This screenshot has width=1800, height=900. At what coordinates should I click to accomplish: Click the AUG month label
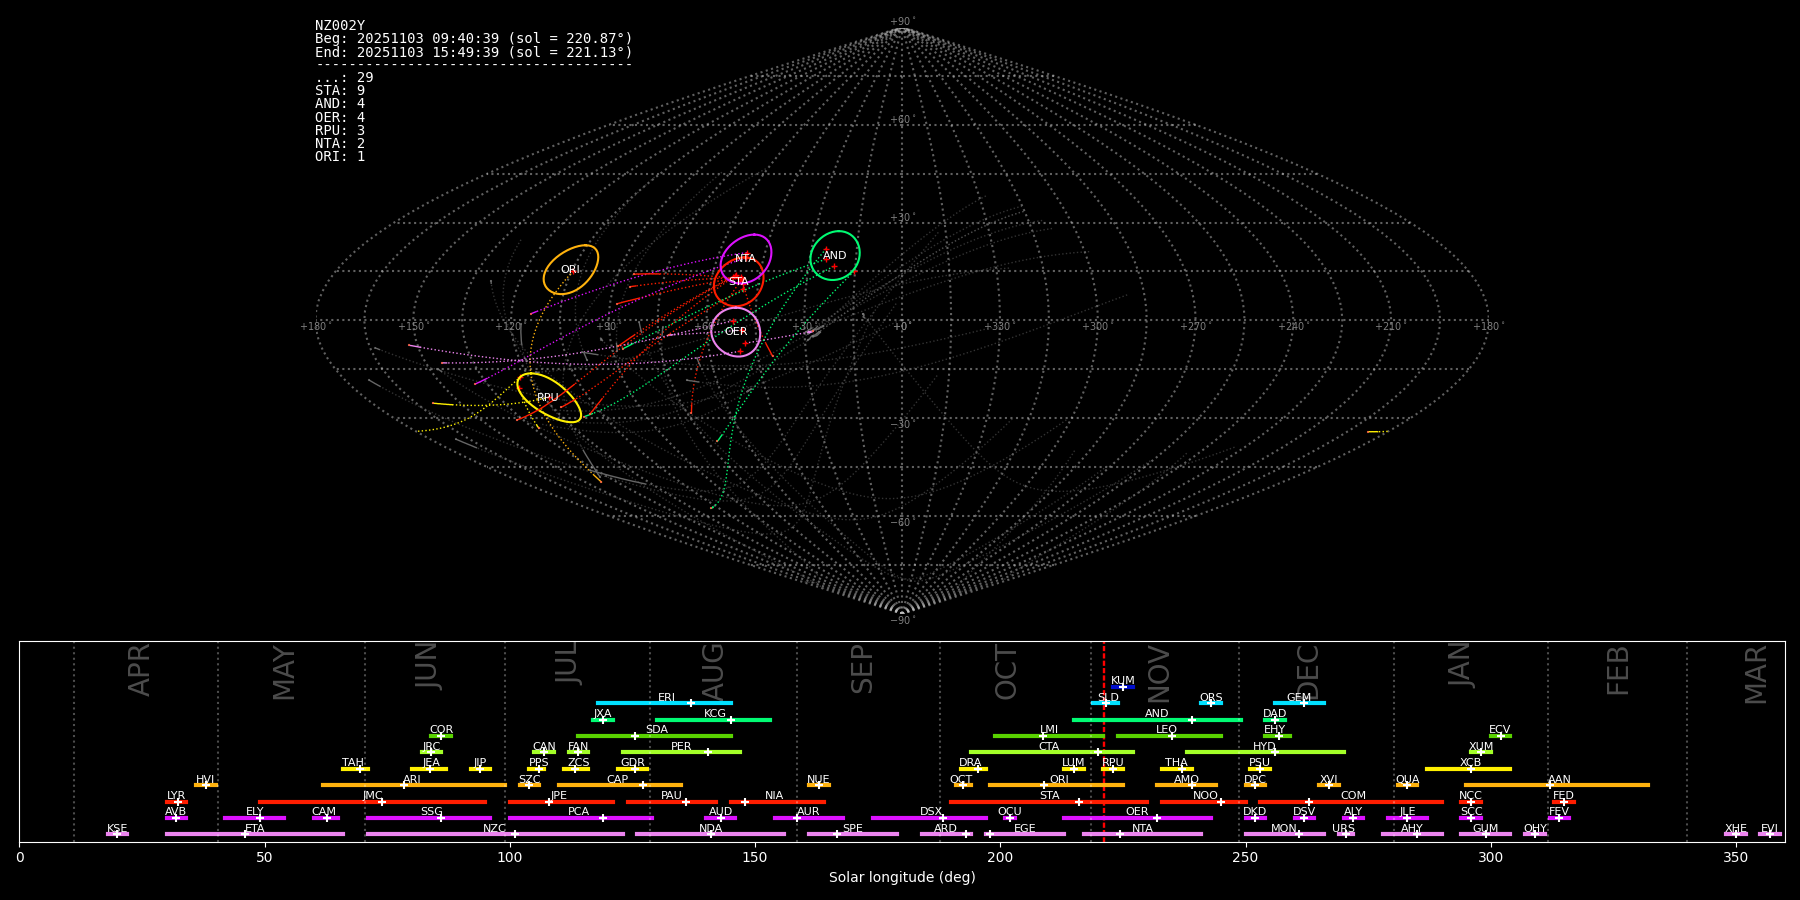[713, 670]
